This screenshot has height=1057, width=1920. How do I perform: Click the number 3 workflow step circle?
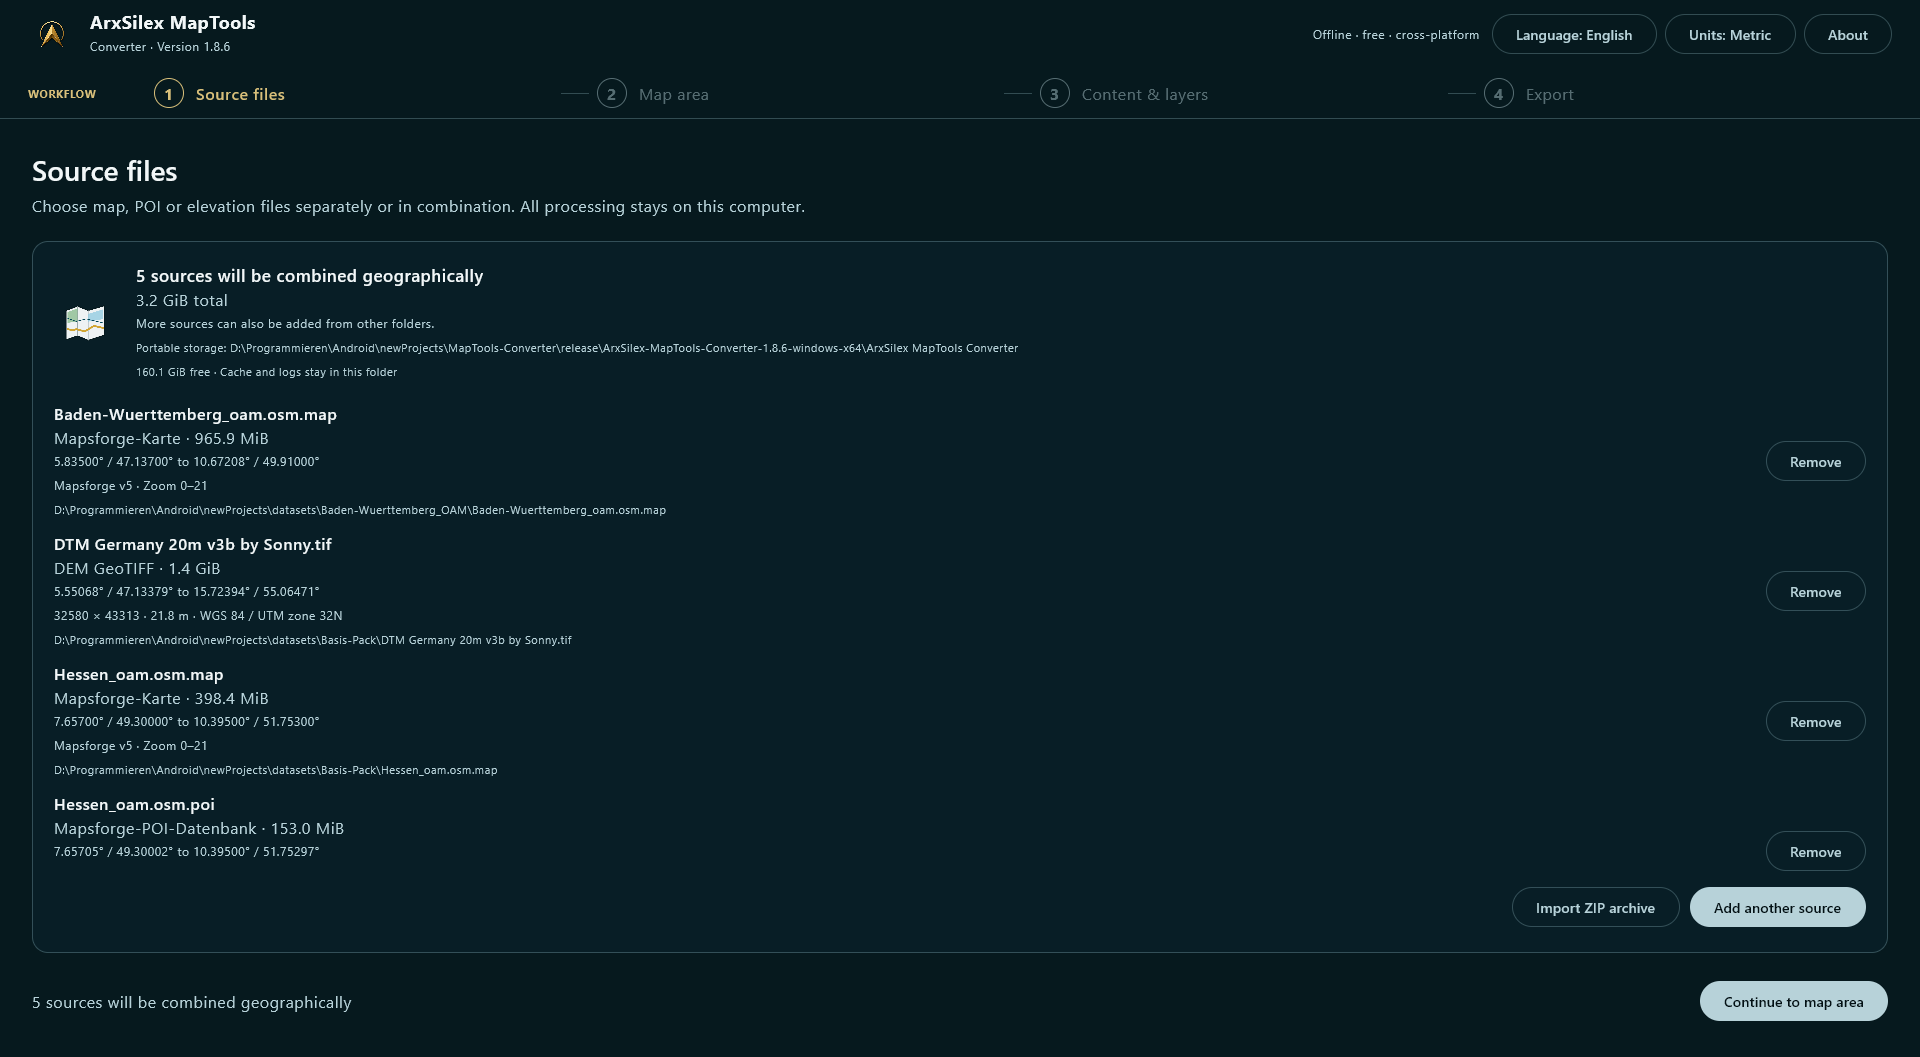1055,94
